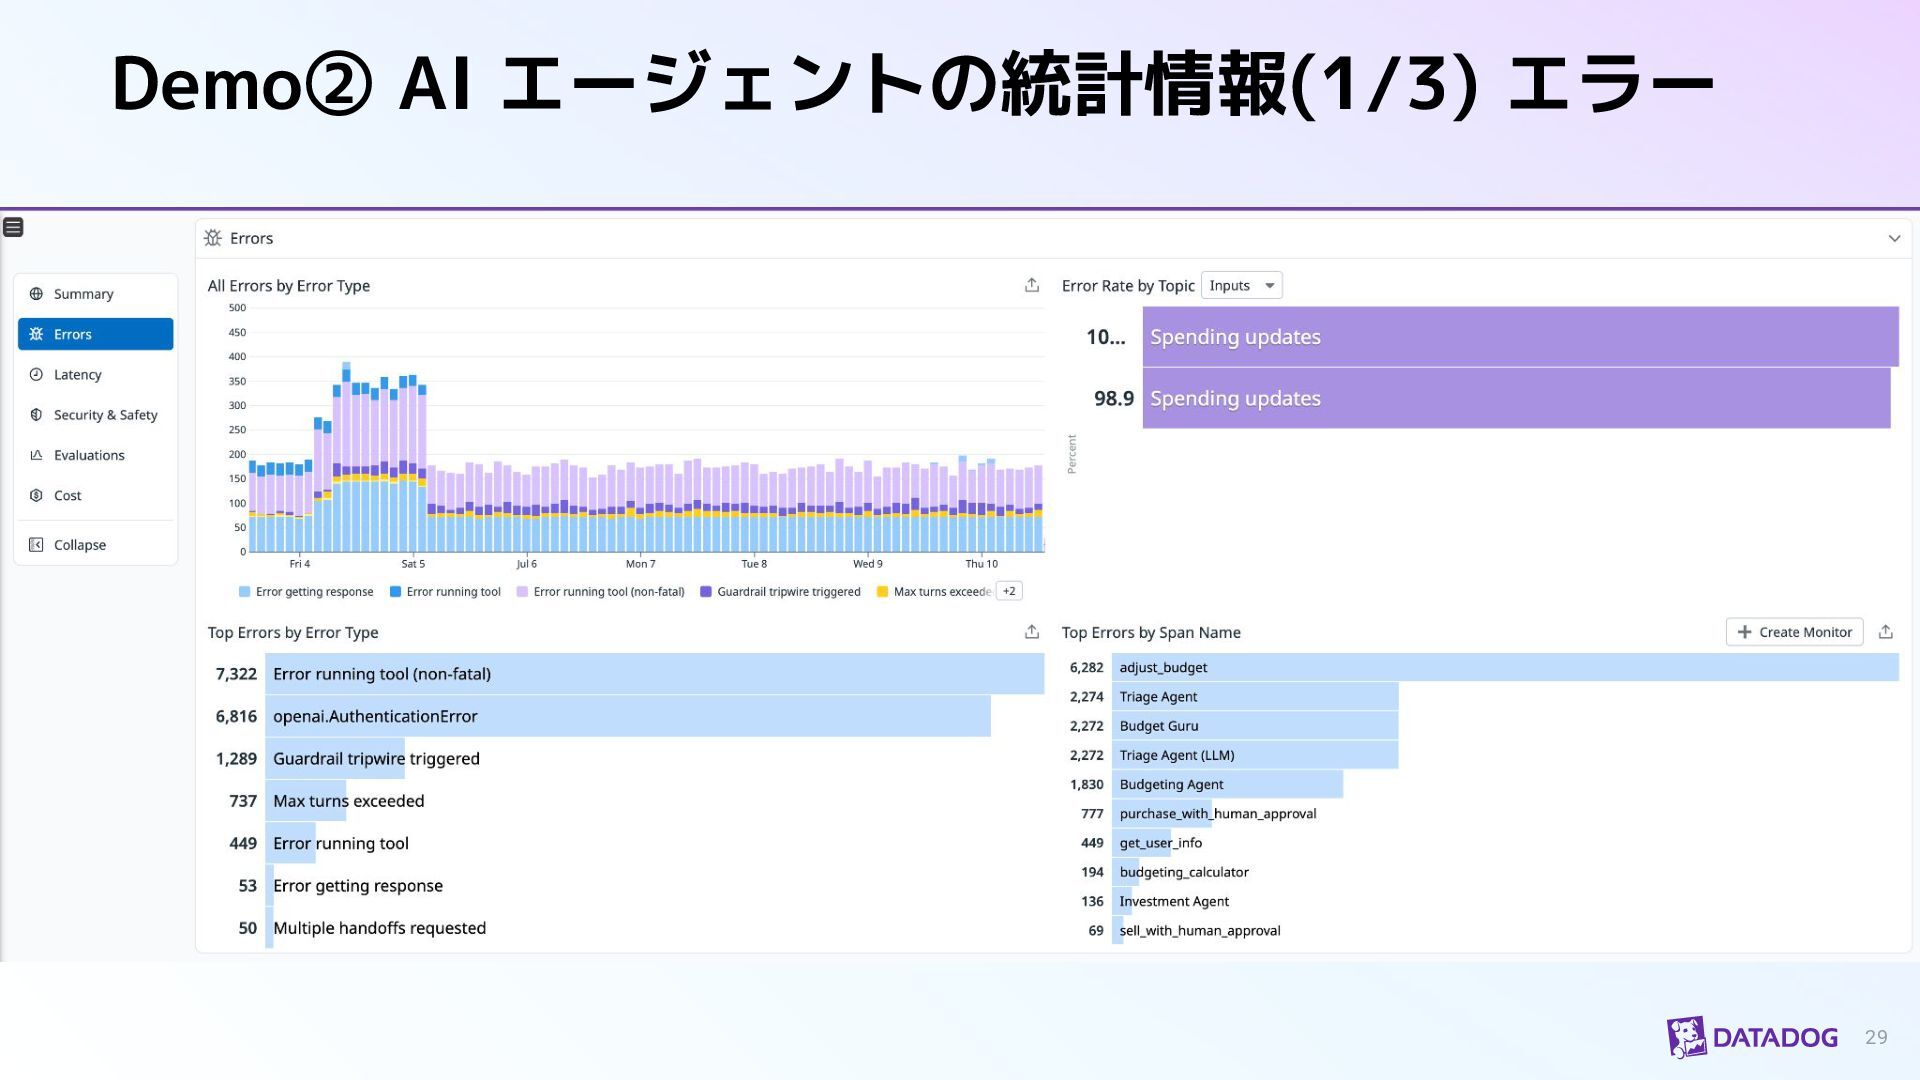
Task: Click the Security & Safety shield icon
Action: 36,414
